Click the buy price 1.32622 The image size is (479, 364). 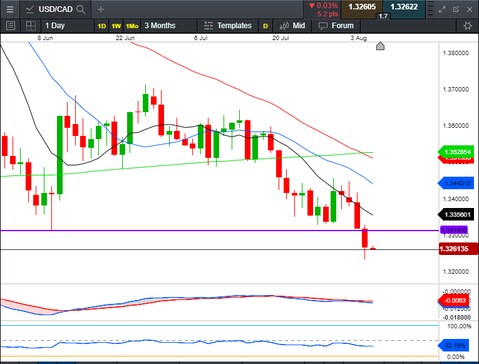point(404,7)
